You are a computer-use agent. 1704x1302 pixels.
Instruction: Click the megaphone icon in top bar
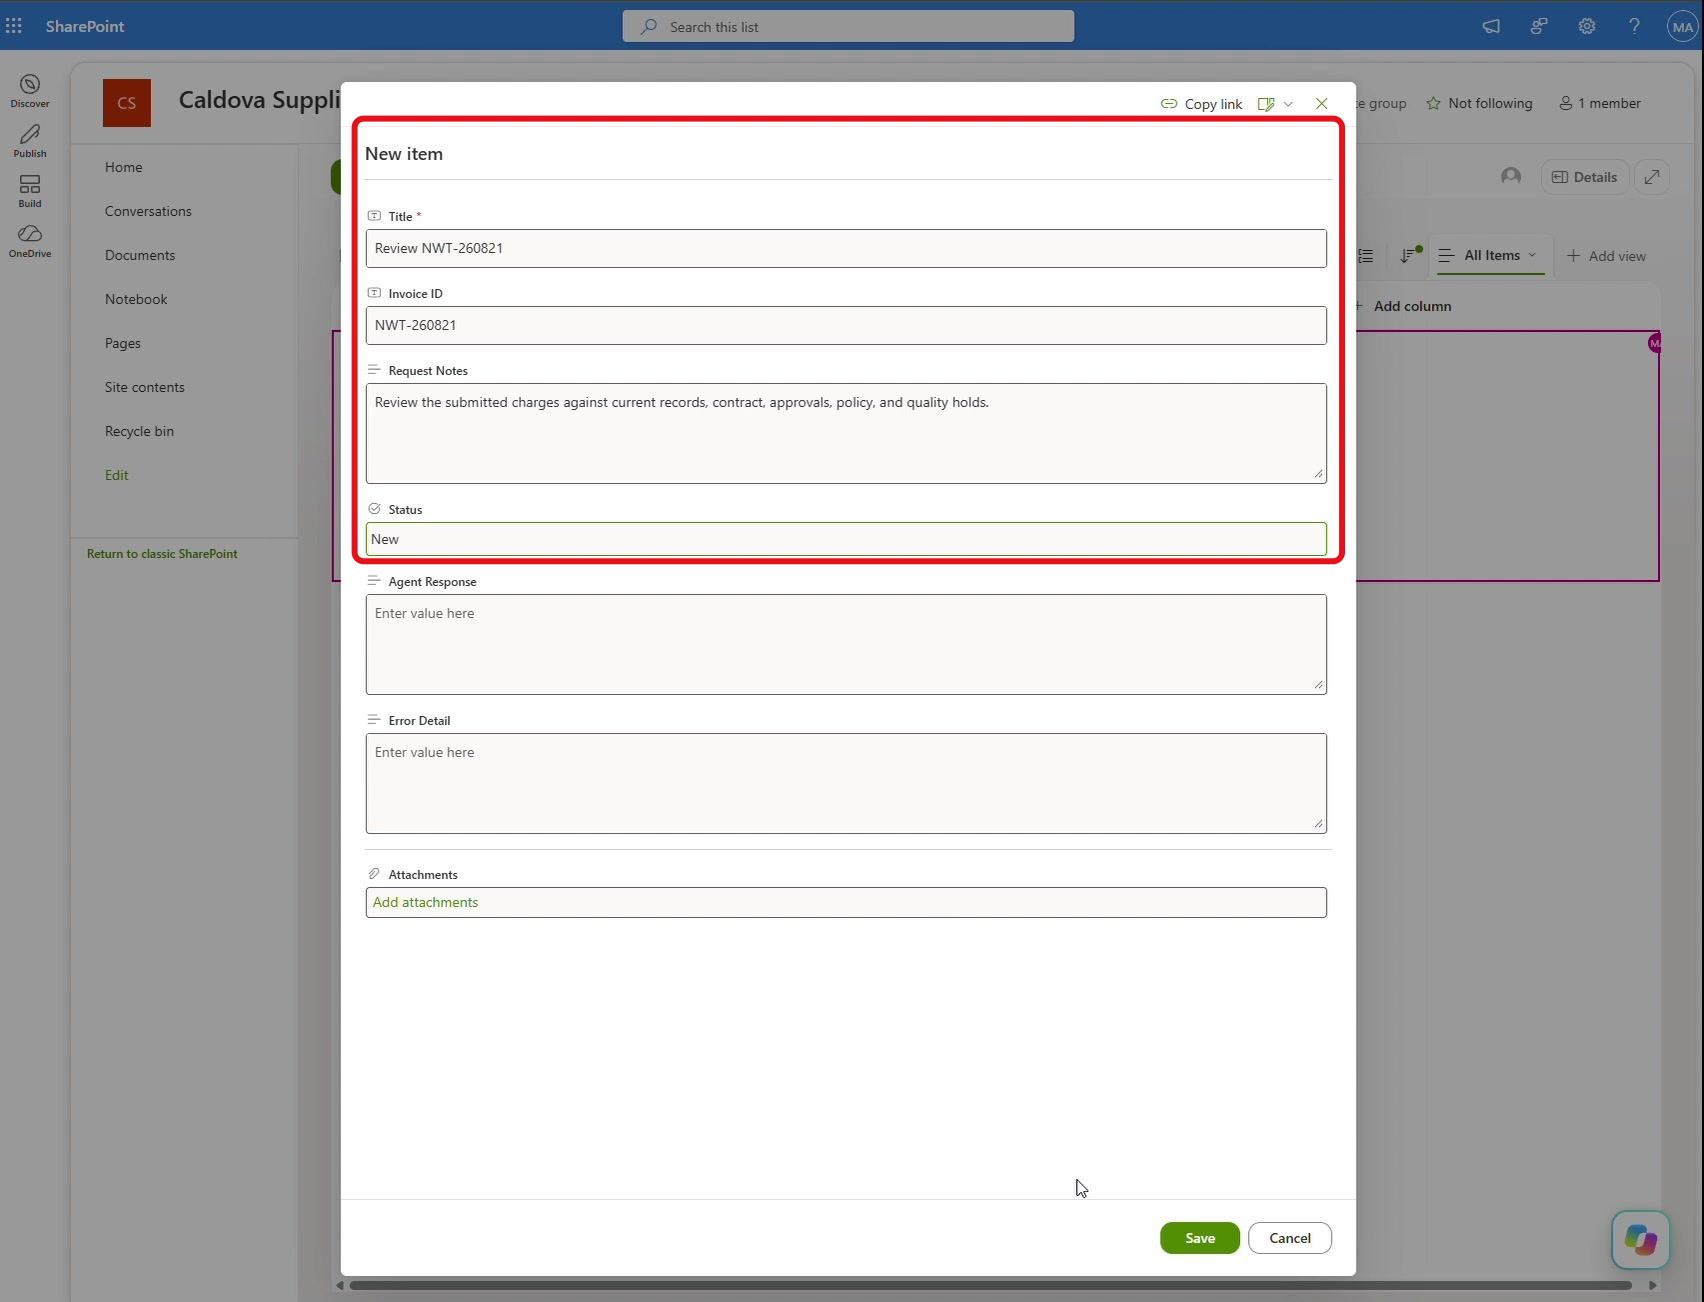[x=1491, y=26]
